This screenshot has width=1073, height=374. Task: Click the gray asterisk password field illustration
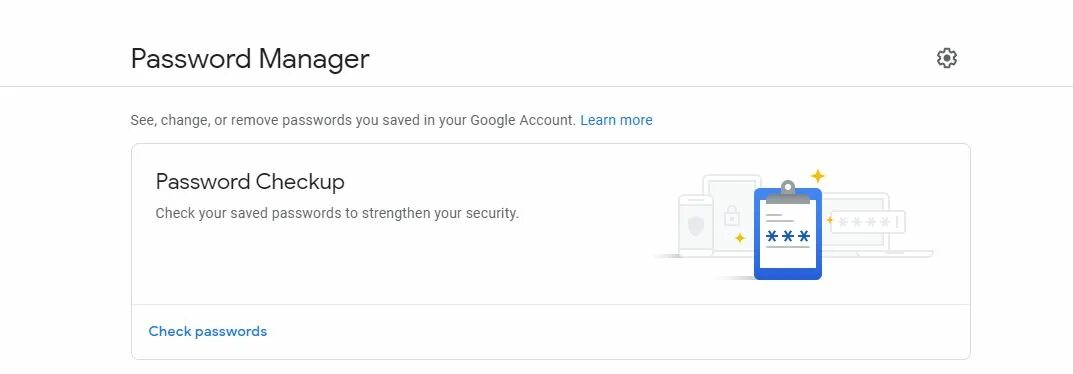(x=868, y=222)
